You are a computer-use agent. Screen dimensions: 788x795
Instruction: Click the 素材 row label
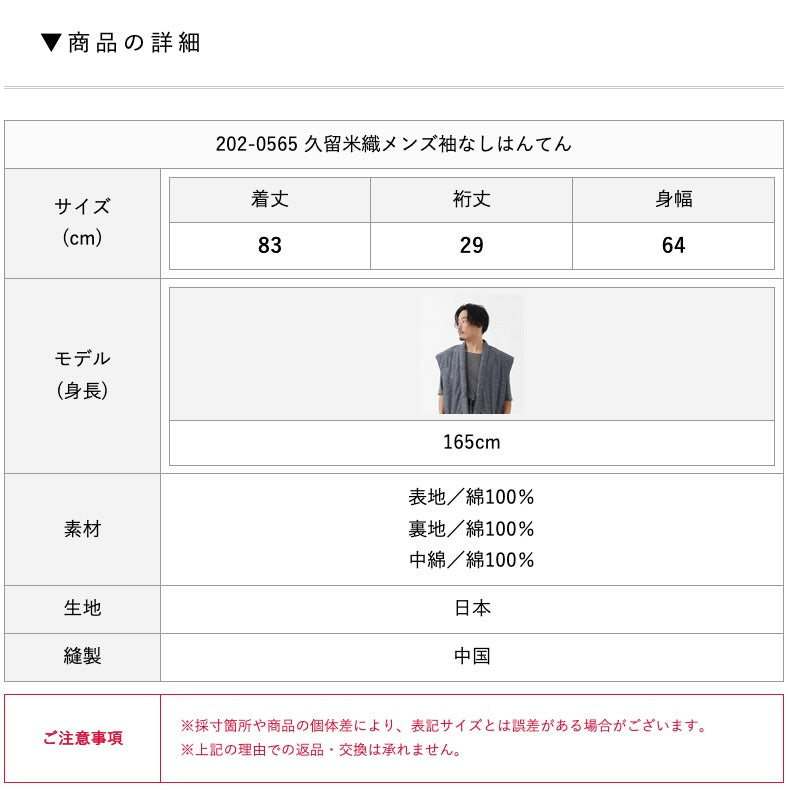(82, 529)
